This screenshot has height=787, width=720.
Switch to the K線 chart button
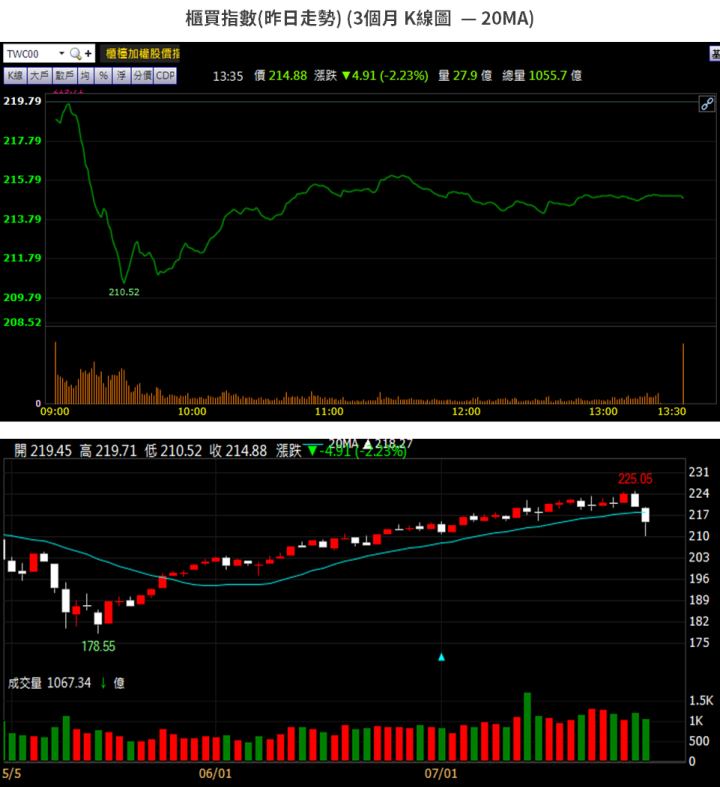click(x=15, y=76)
